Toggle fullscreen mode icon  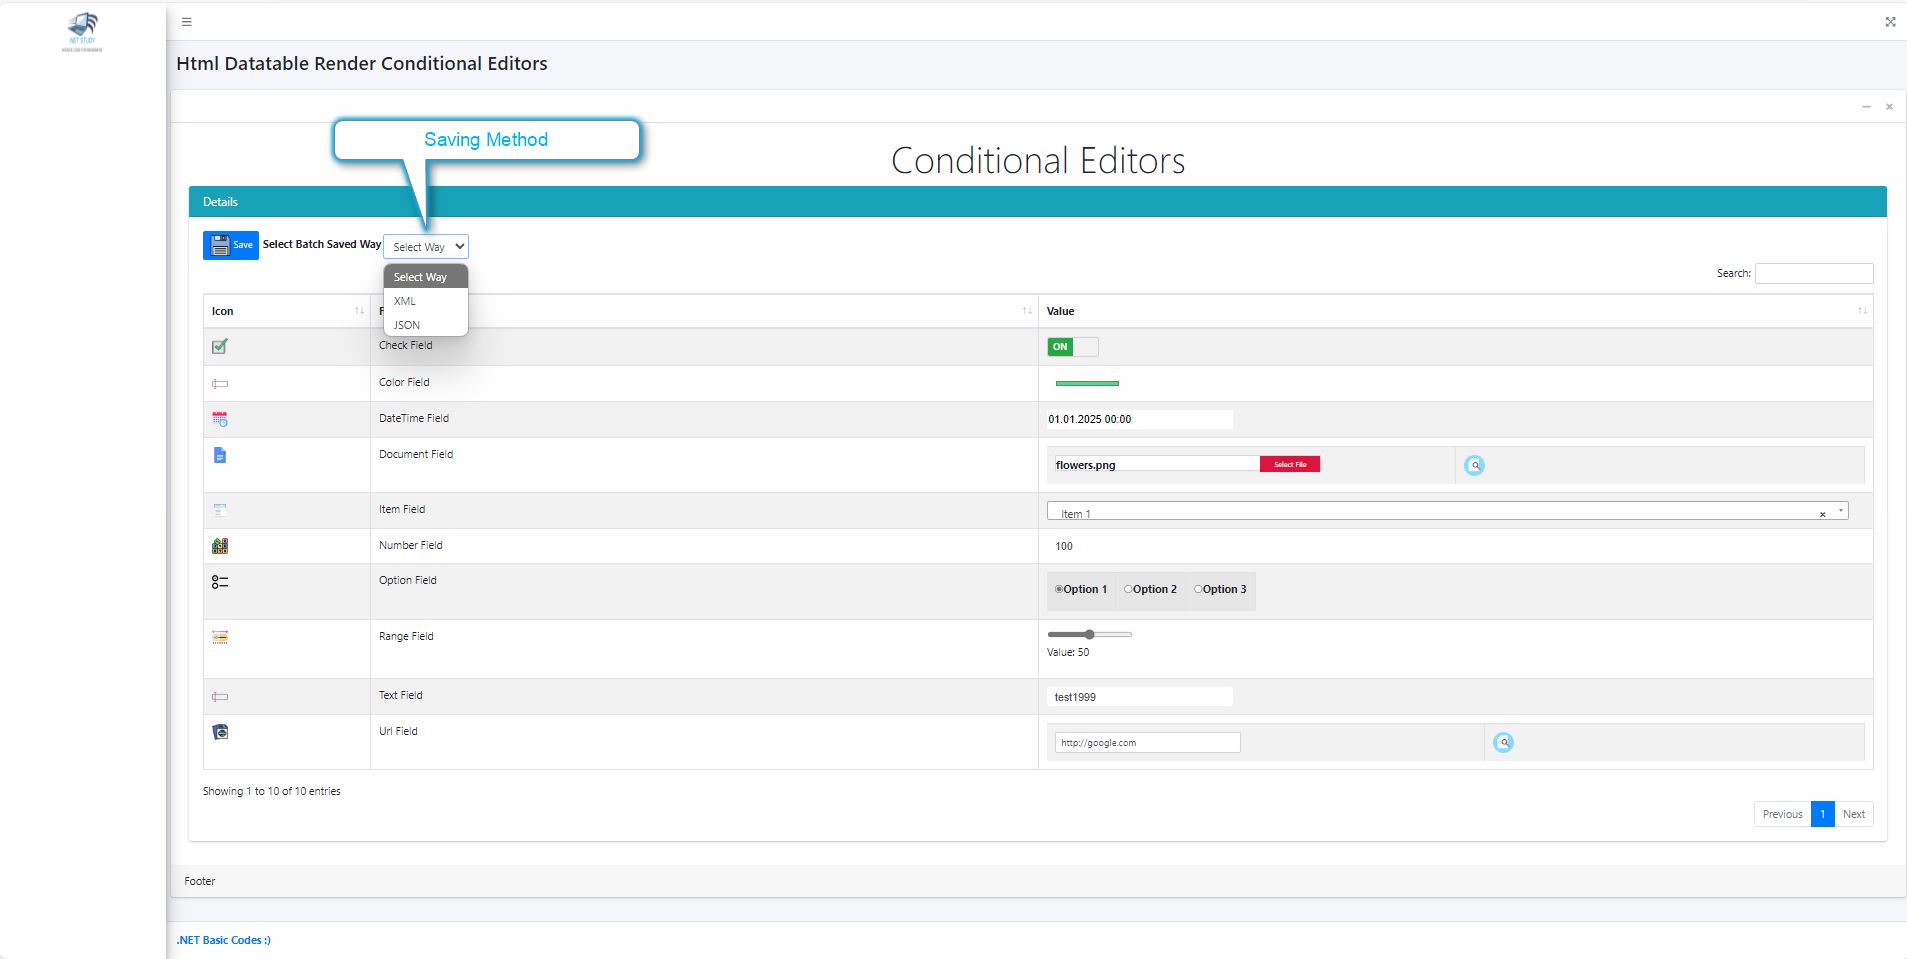(x=1890, y=21)
